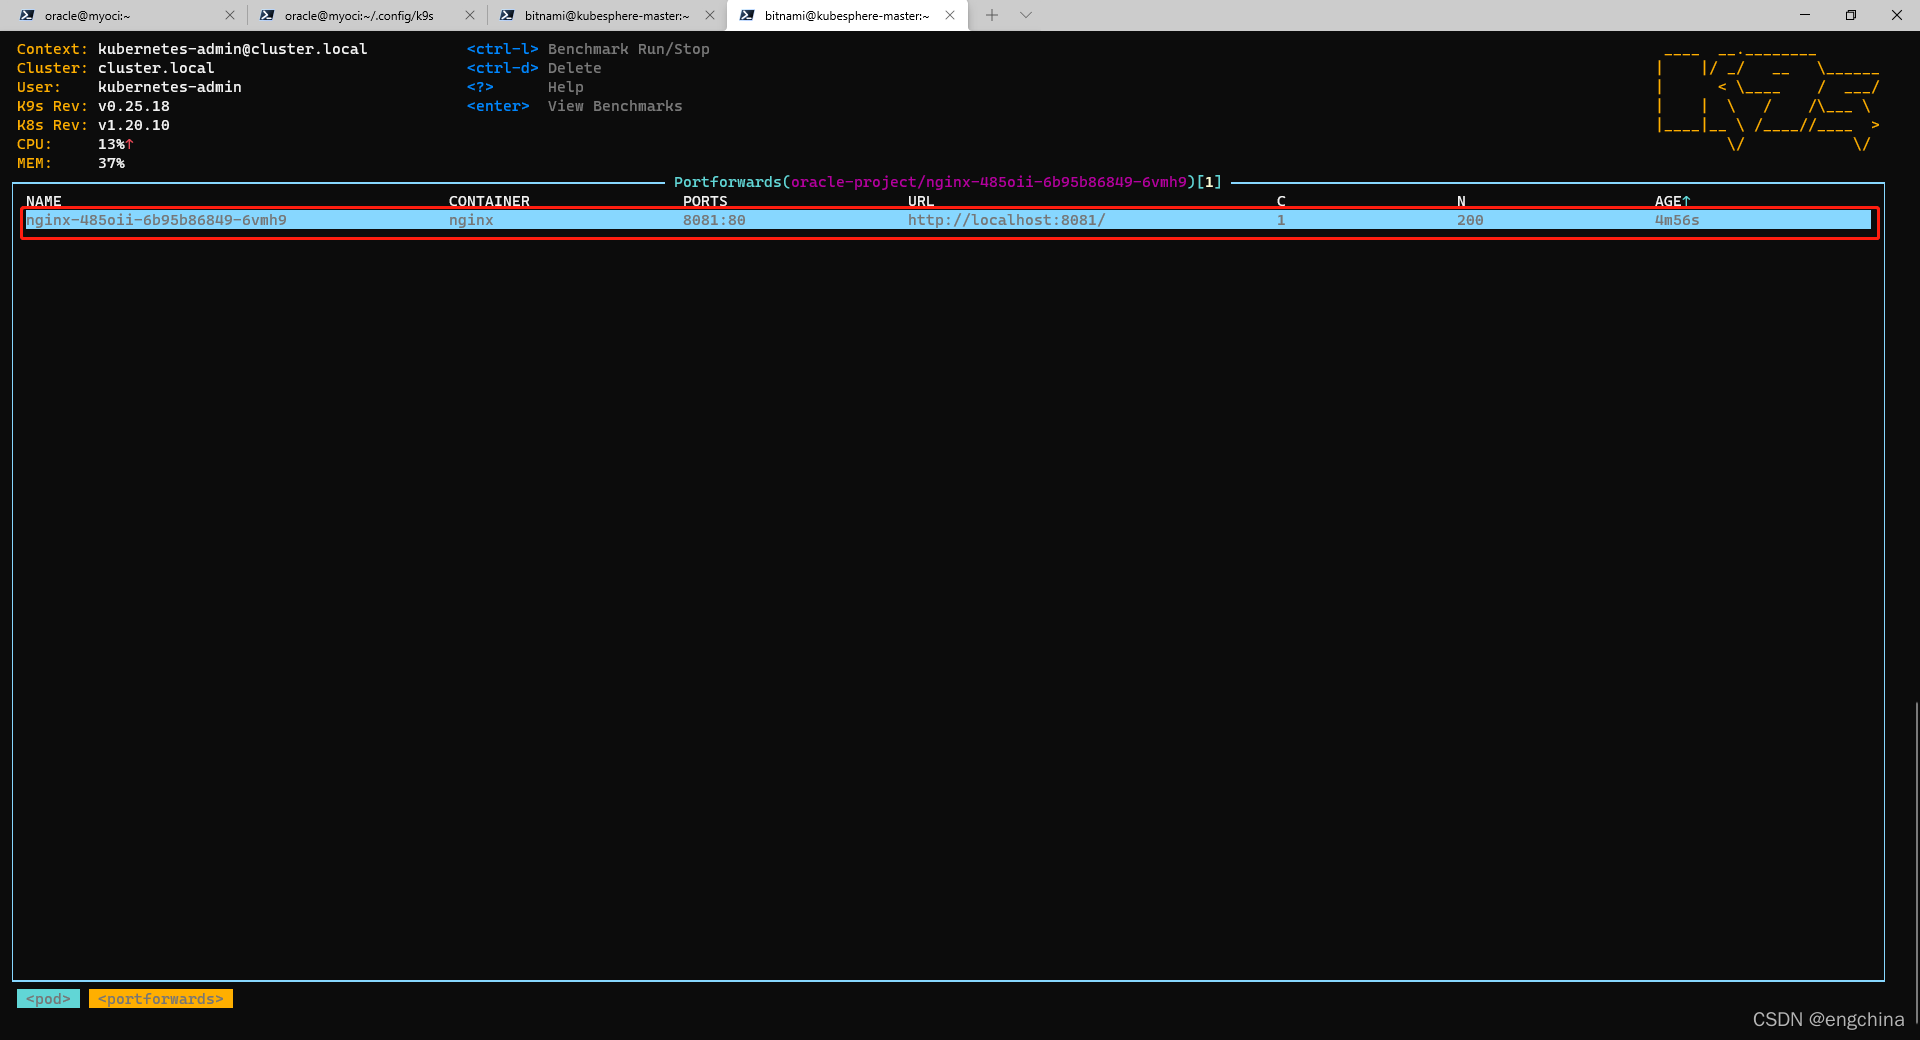The height and width of the screenshot is (1040, 1920).
Task: Open a new terminal tab with plus icon
Action: (x=992, y=15)
